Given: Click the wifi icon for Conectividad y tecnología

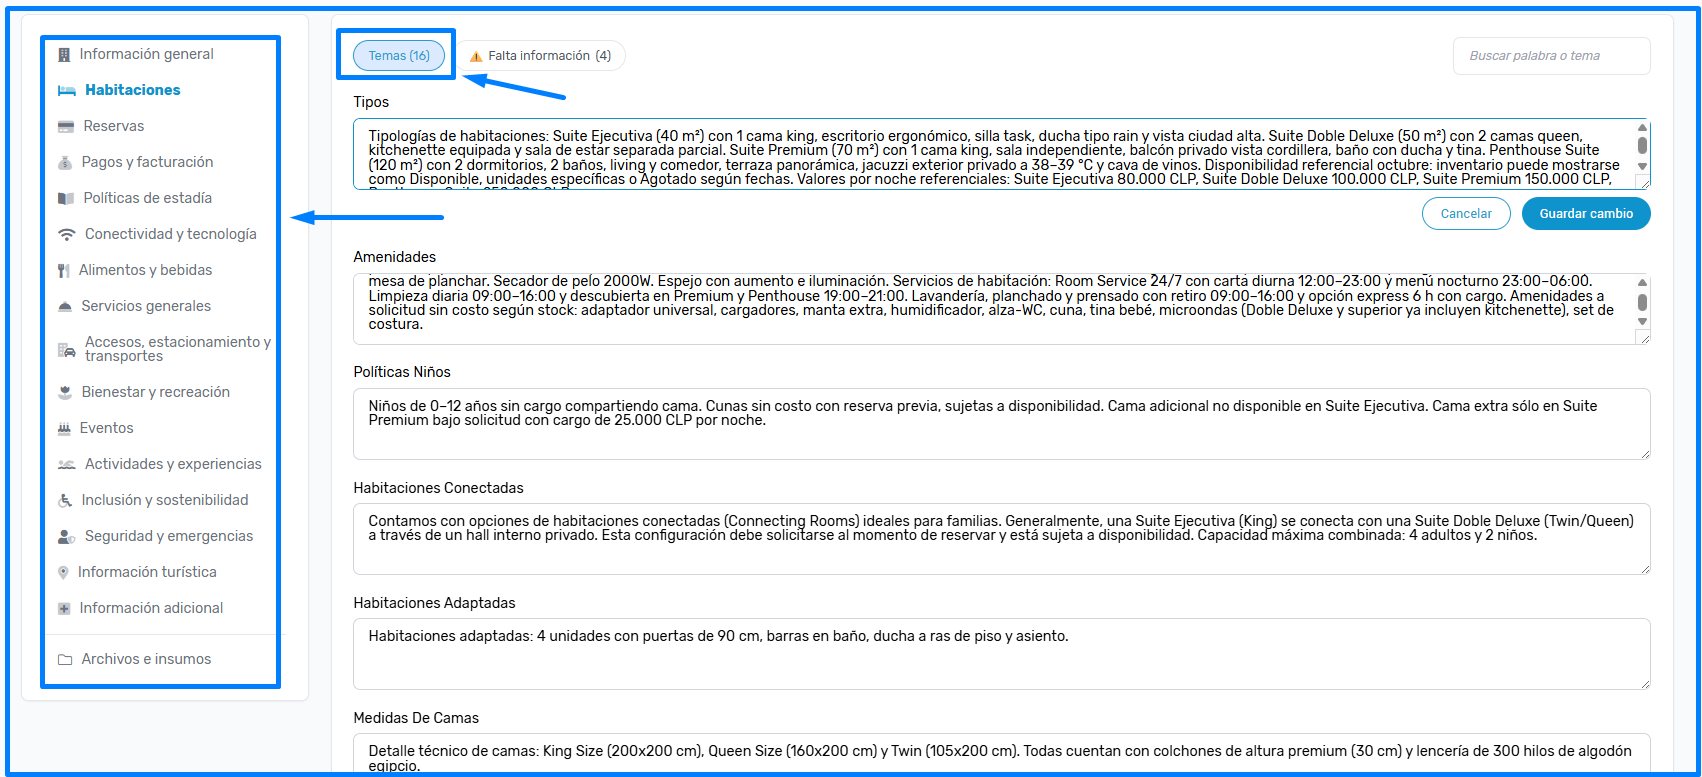Looking at the screenshot, I should [67, 234].
